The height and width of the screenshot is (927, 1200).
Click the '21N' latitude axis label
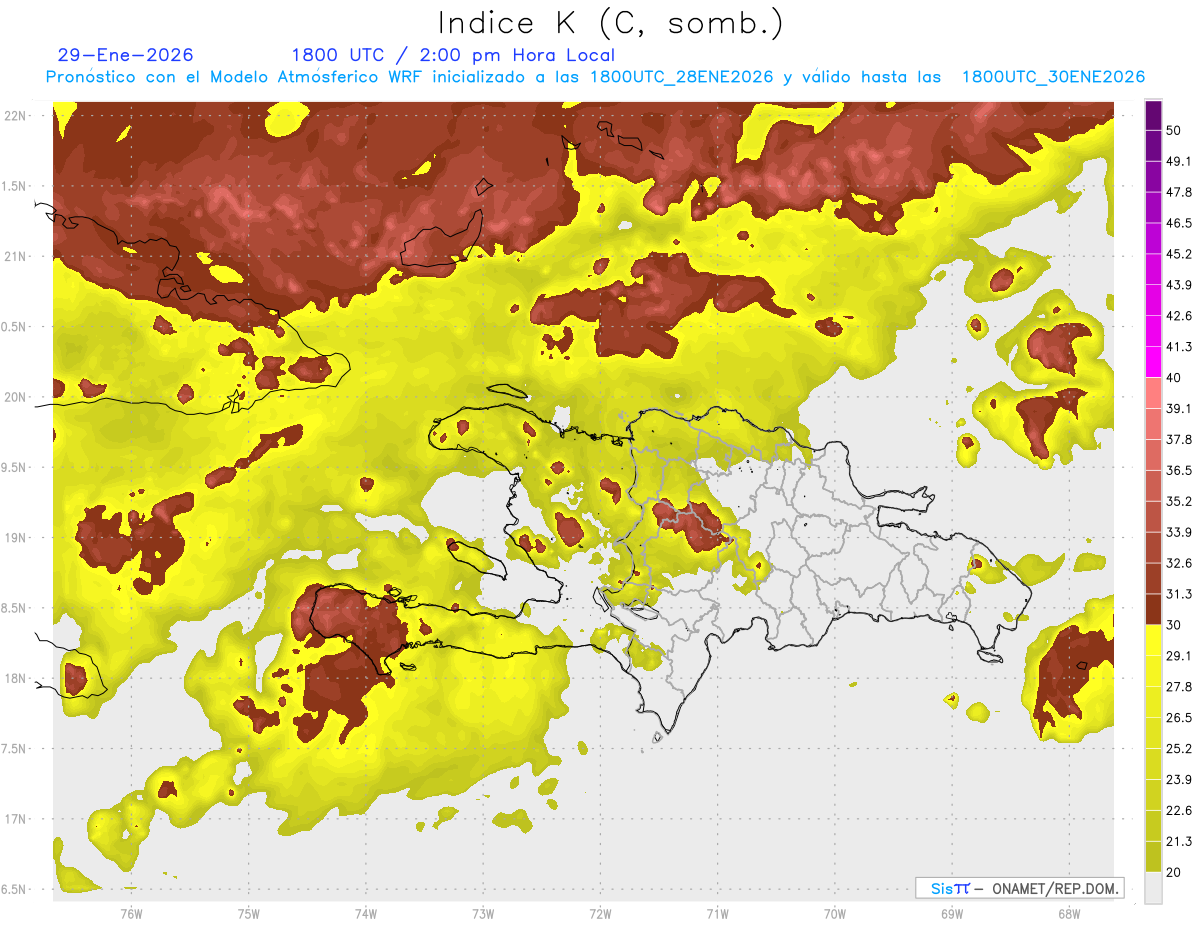(16, 257)
